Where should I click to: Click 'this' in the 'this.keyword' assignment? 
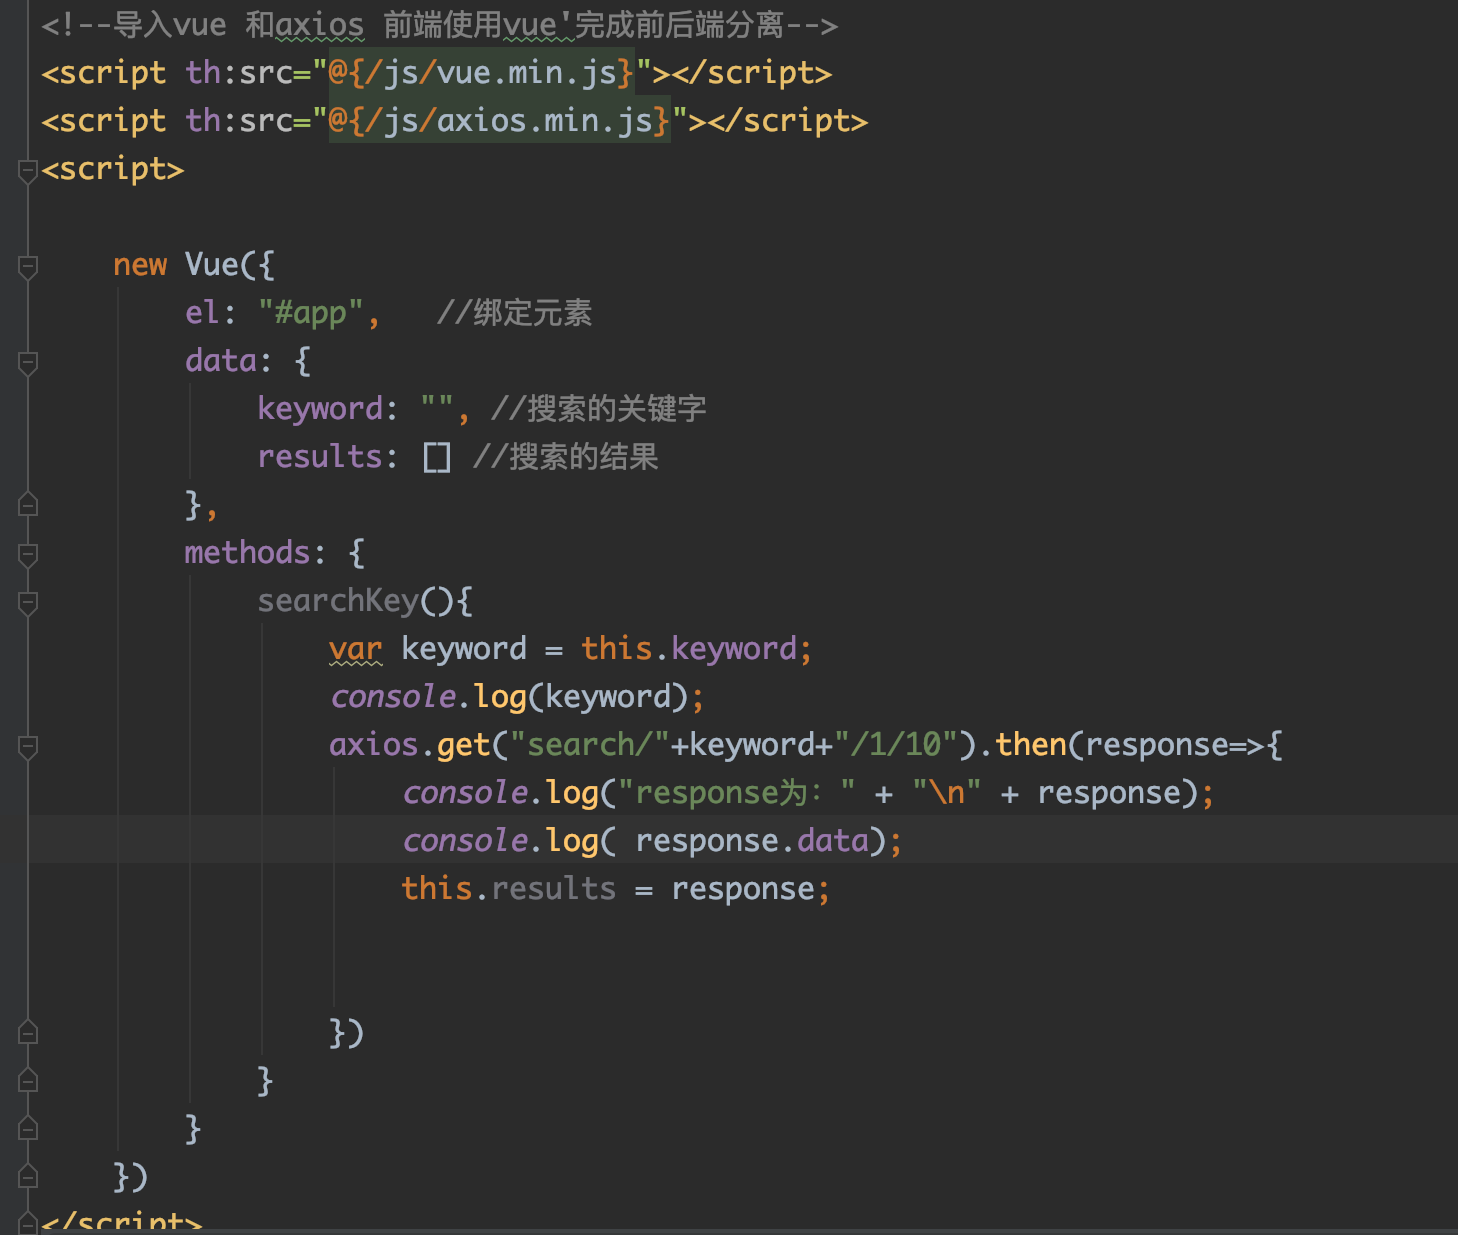click(617, 649)
